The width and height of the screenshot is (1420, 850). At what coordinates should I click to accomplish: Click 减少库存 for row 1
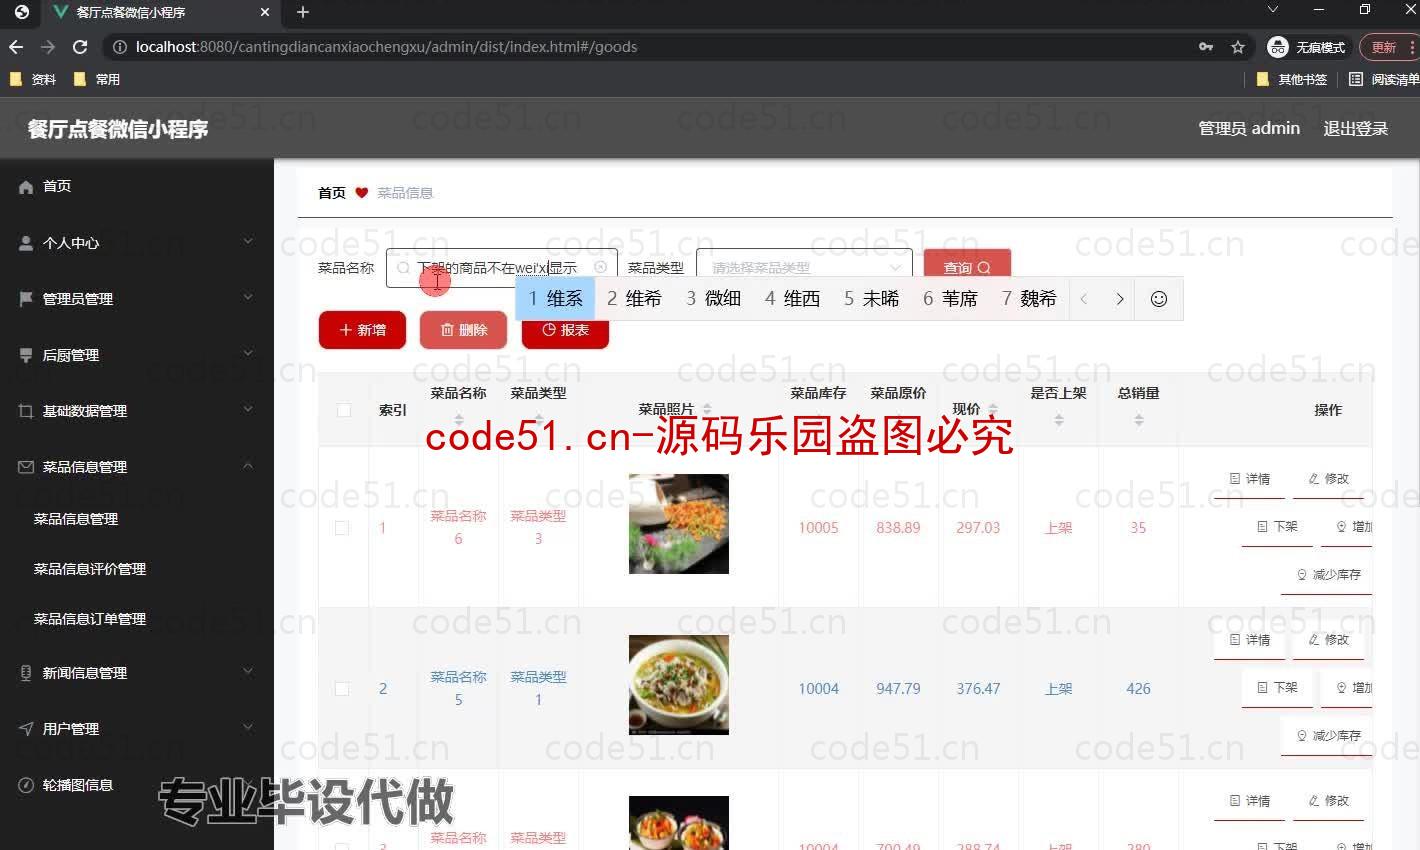(x=1328, y=575)
